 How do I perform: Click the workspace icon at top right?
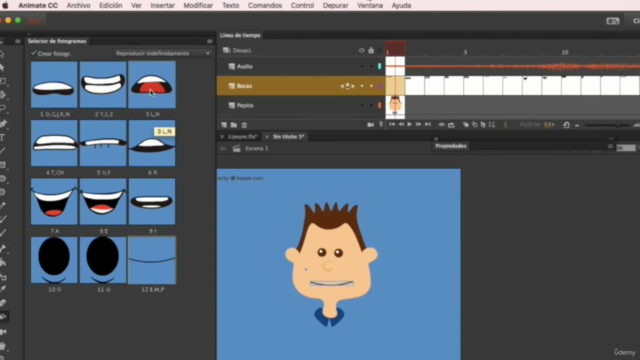pos(613,21)
